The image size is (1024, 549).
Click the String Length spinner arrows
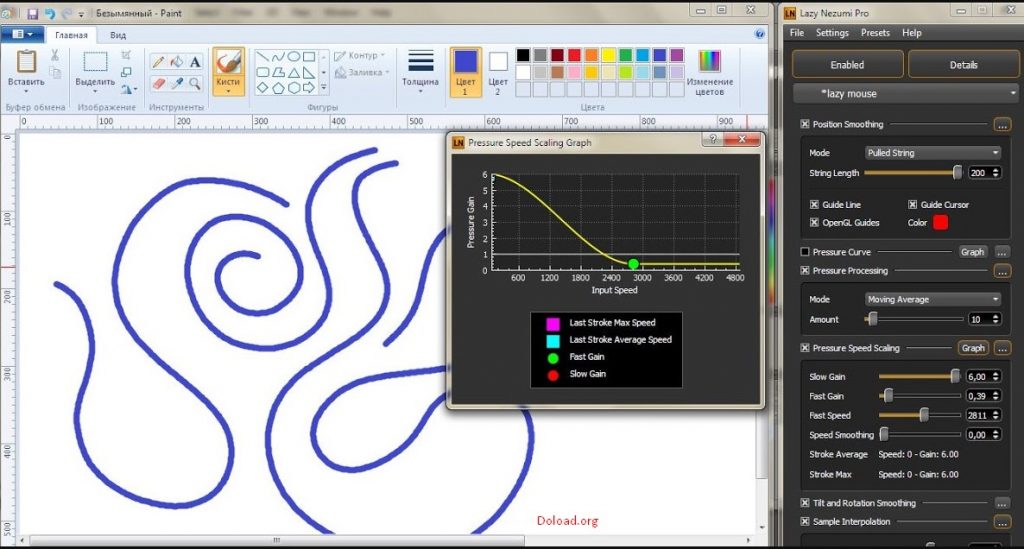tap(996, 173)
